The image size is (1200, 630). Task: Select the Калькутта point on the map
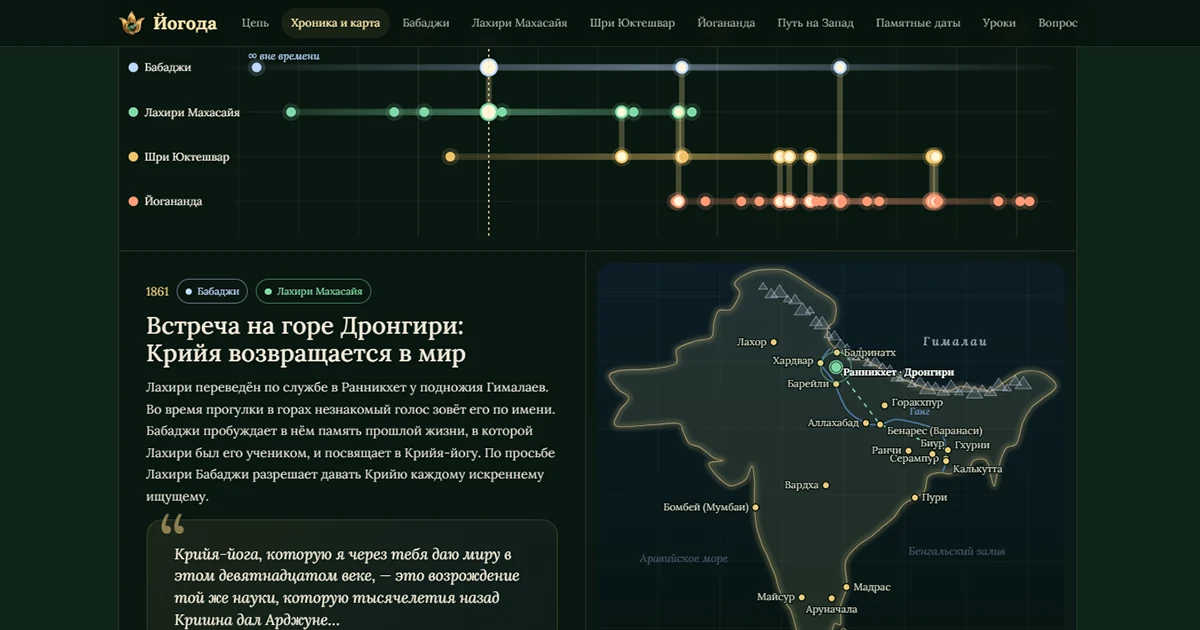pyautogui.click(x=946, y=463)
